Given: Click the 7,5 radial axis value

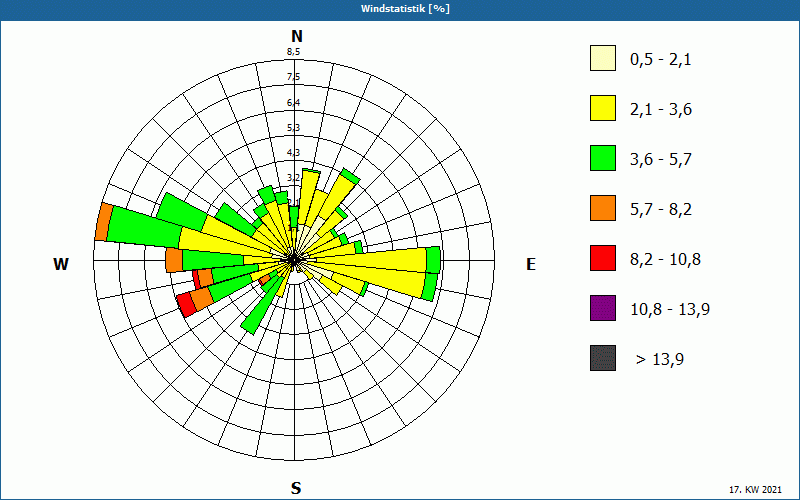Looking at the screenshot, I should [293, 77].
